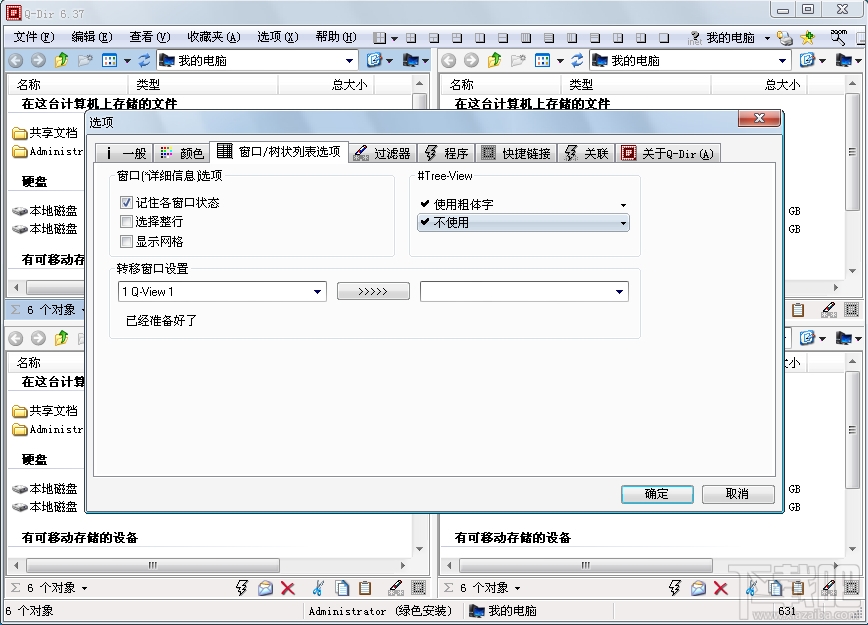Viewport: 868px width, 625px height.
Task: Open the 文件 menu
Action: tap(34, 37)
